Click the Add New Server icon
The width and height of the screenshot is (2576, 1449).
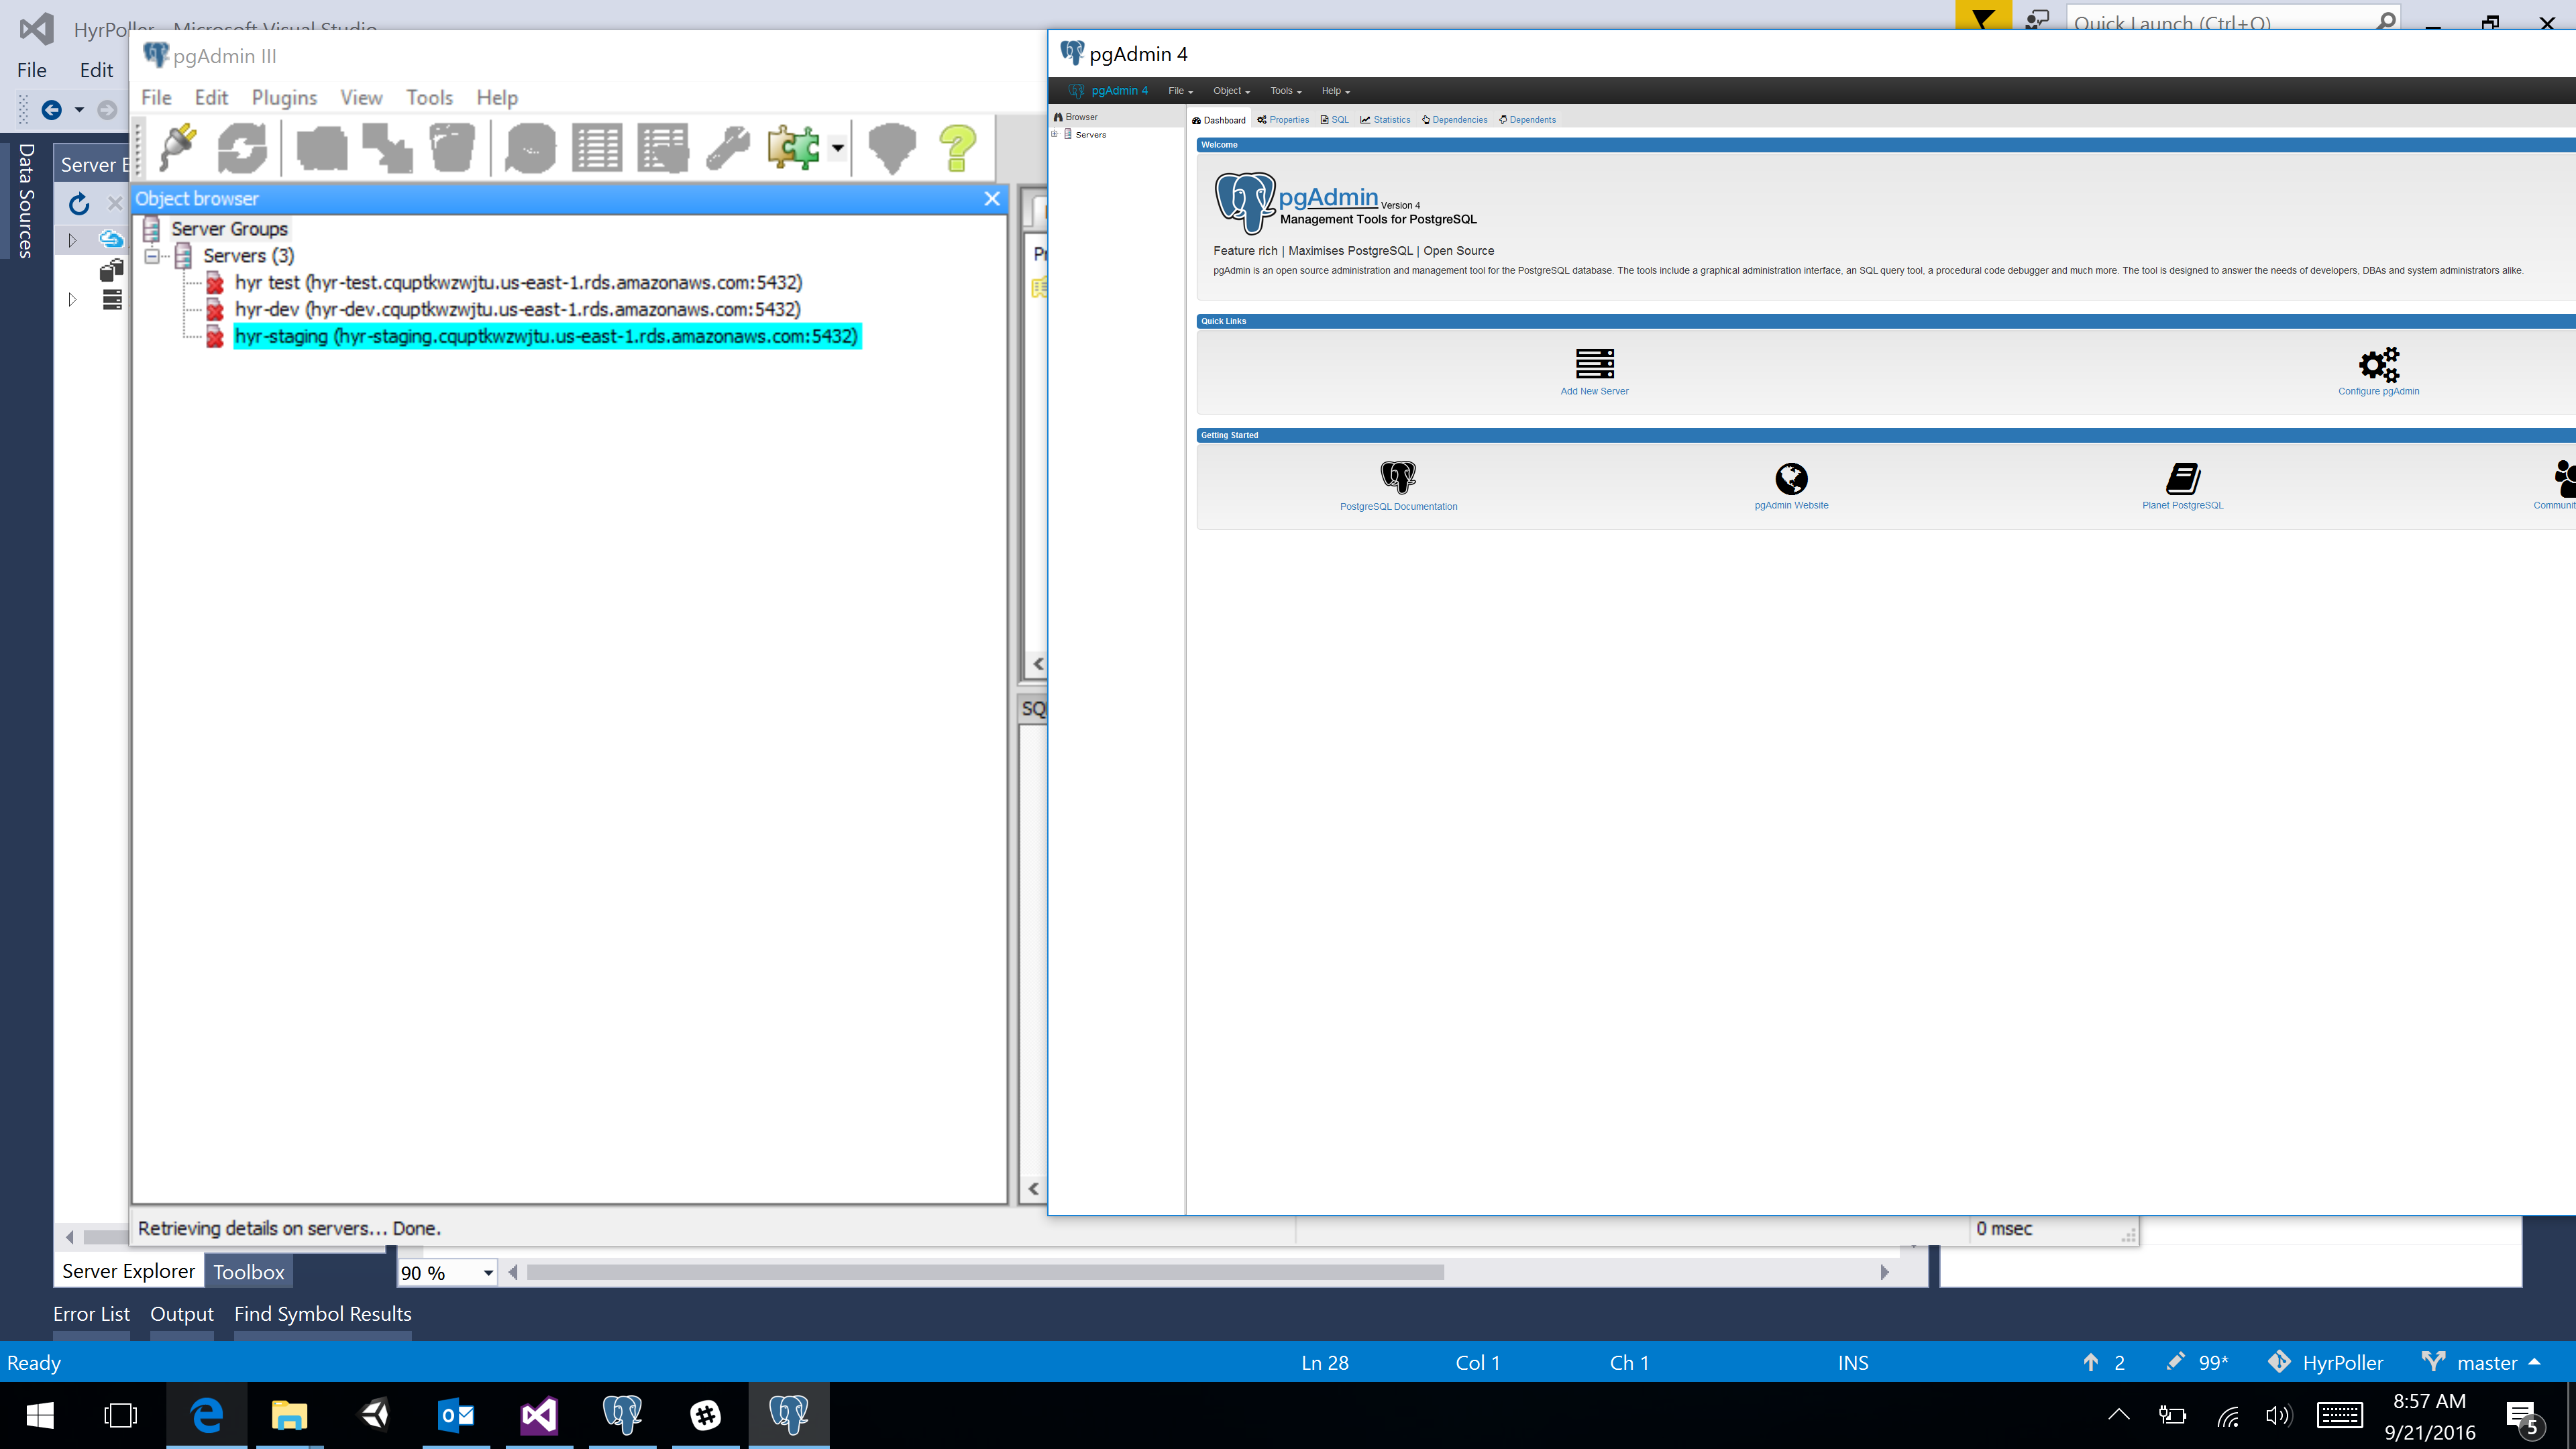tap(1594, 364)
